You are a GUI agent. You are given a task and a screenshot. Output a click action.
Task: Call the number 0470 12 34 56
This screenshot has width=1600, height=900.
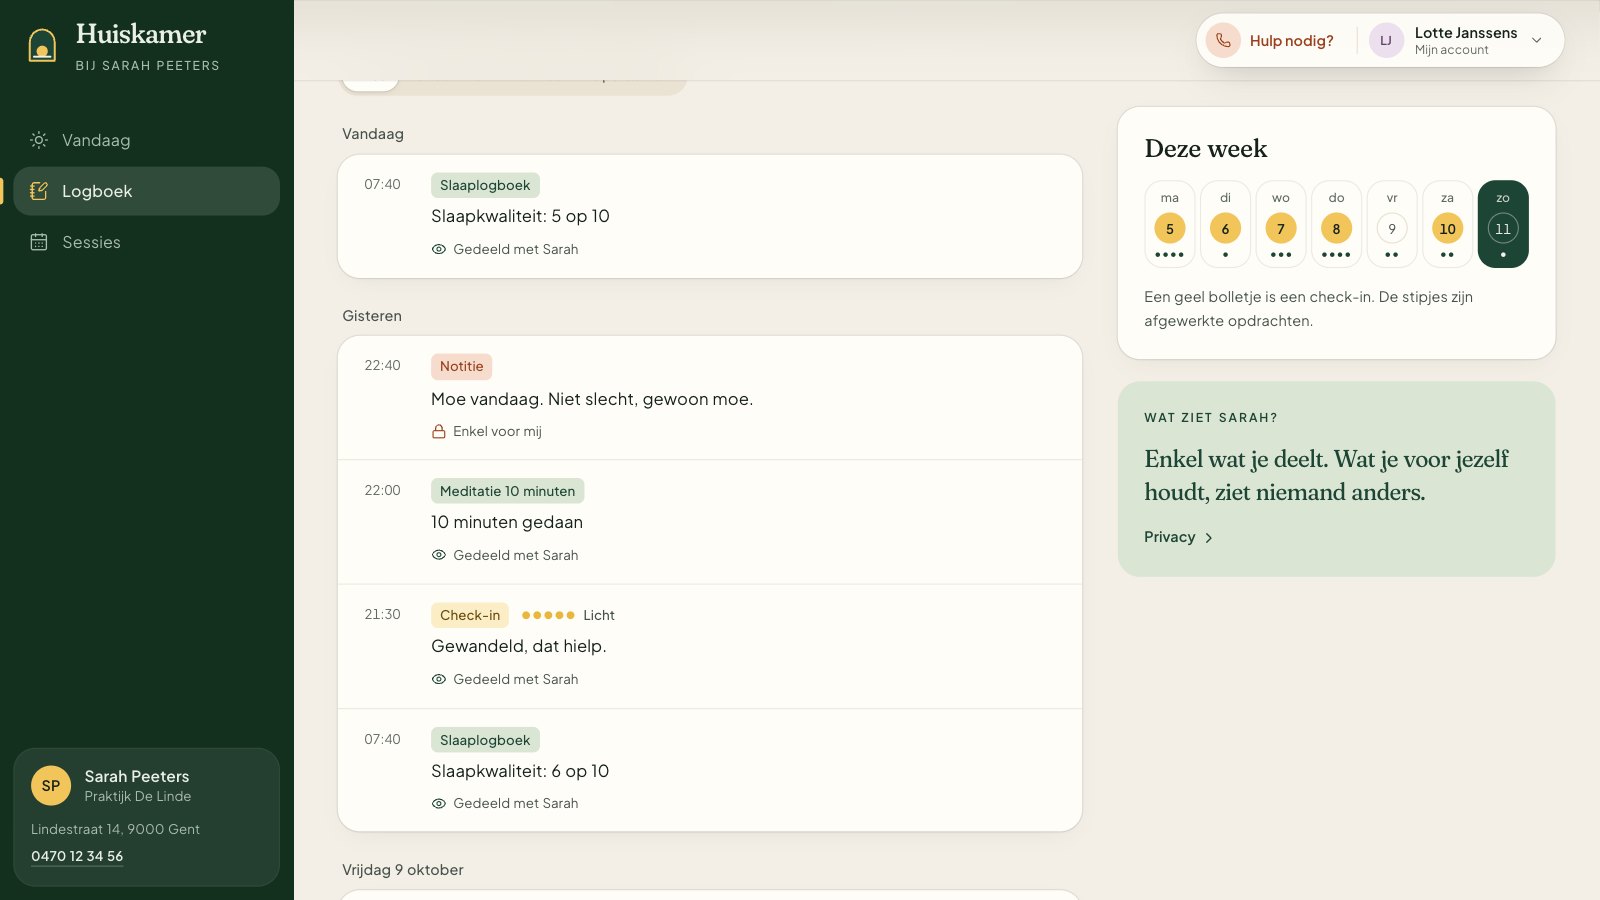tap(77, 856)
